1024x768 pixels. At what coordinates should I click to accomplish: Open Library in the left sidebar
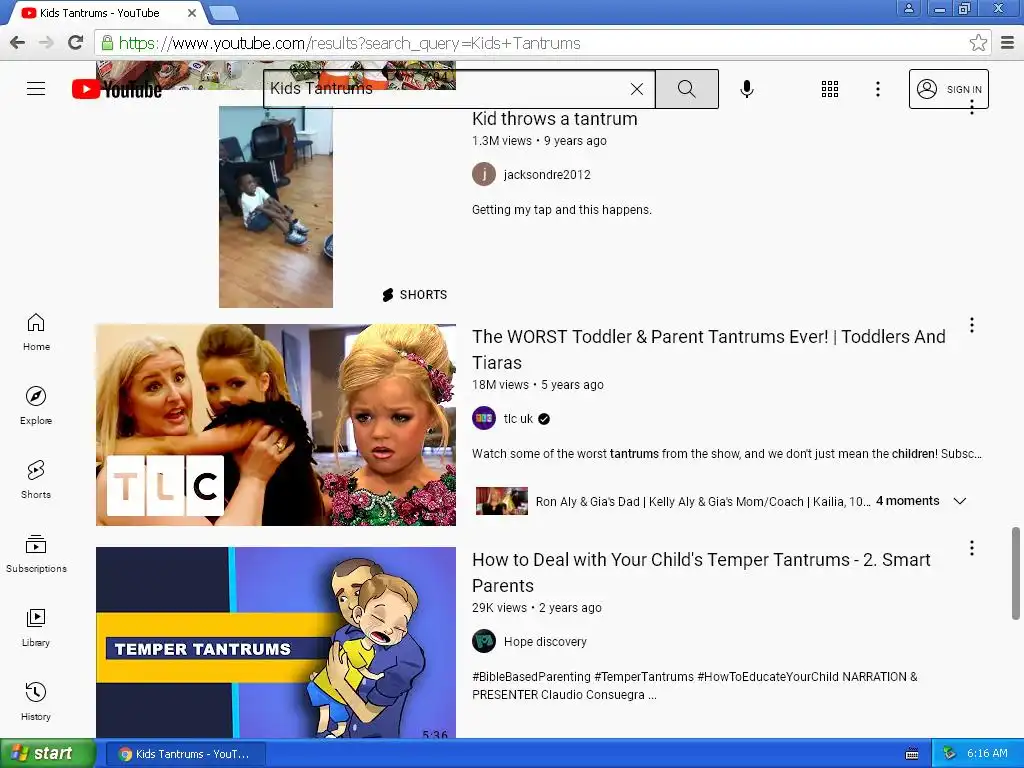(36, 628)
